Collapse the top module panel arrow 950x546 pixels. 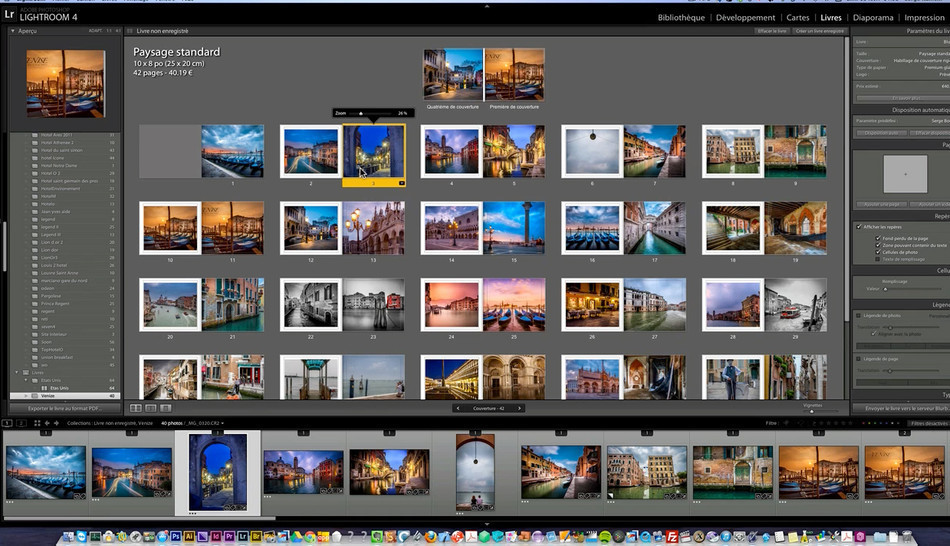(487, 5)
